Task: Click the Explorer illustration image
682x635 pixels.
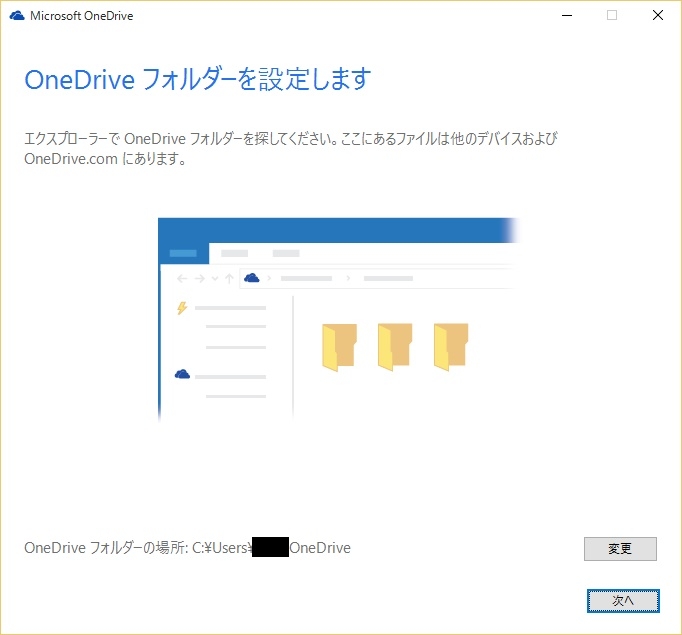Action: tap(338, 320)
